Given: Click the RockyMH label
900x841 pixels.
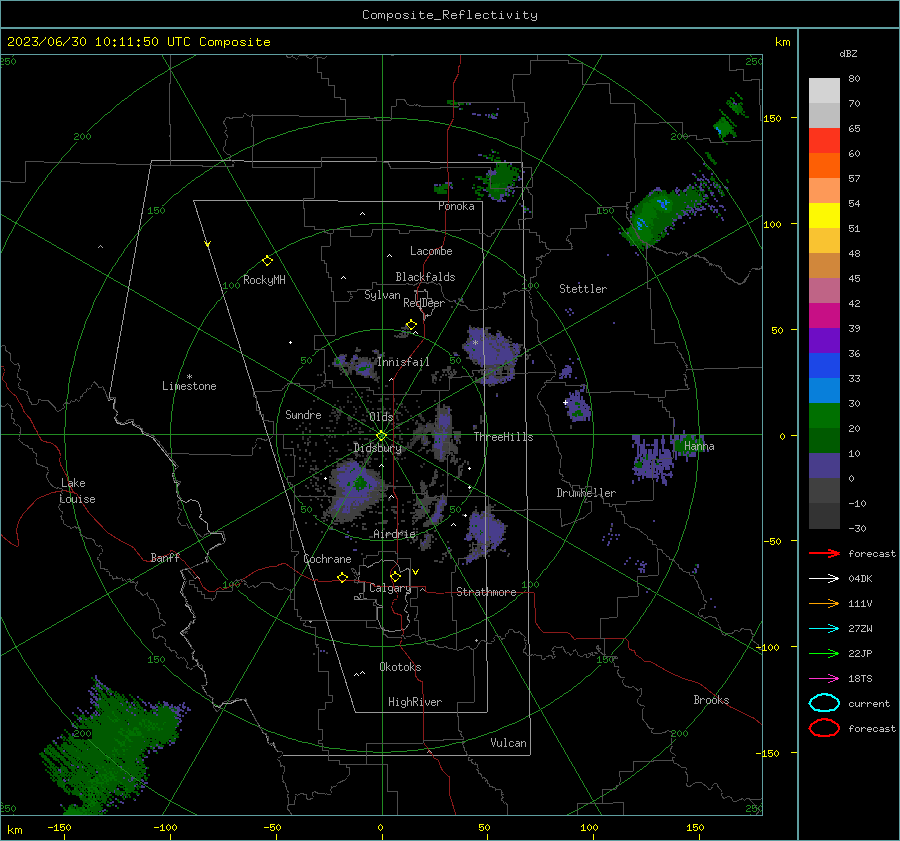Looking at the screenshot, I should [264, 280].
